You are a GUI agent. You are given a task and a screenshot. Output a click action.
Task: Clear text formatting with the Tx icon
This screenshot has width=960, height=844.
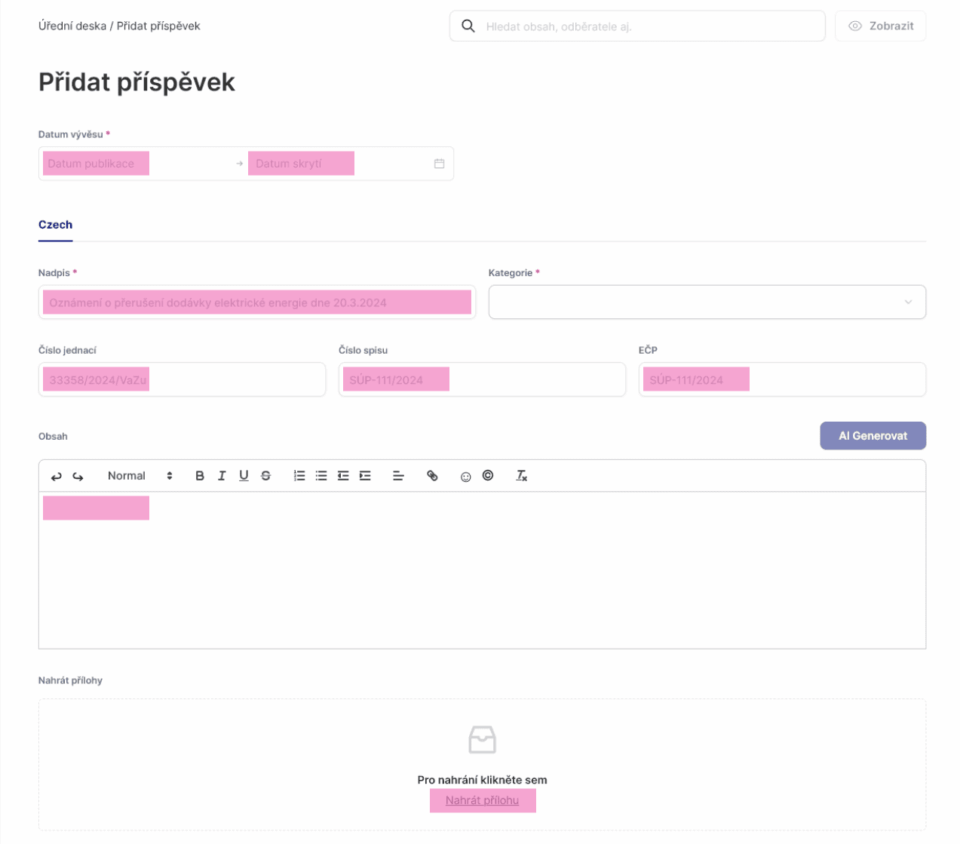521,476
